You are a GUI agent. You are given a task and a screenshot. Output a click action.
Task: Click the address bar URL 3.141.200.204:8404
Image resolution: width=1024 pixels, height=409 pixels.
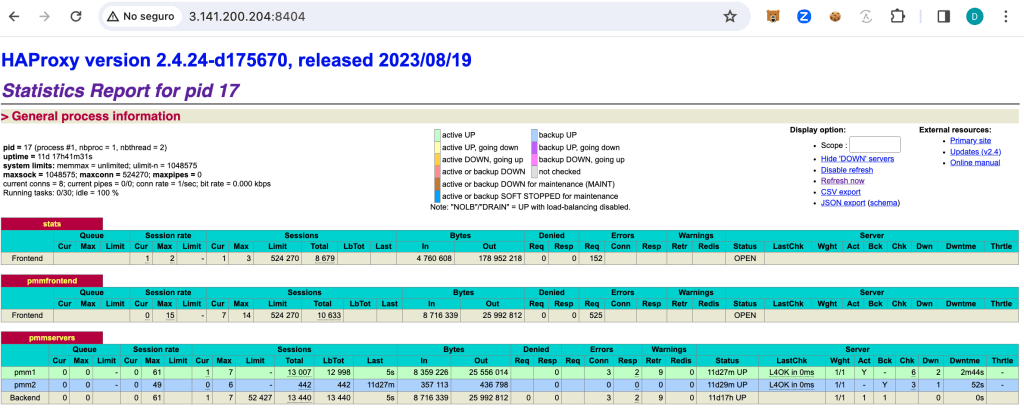[x=246, y=17]
